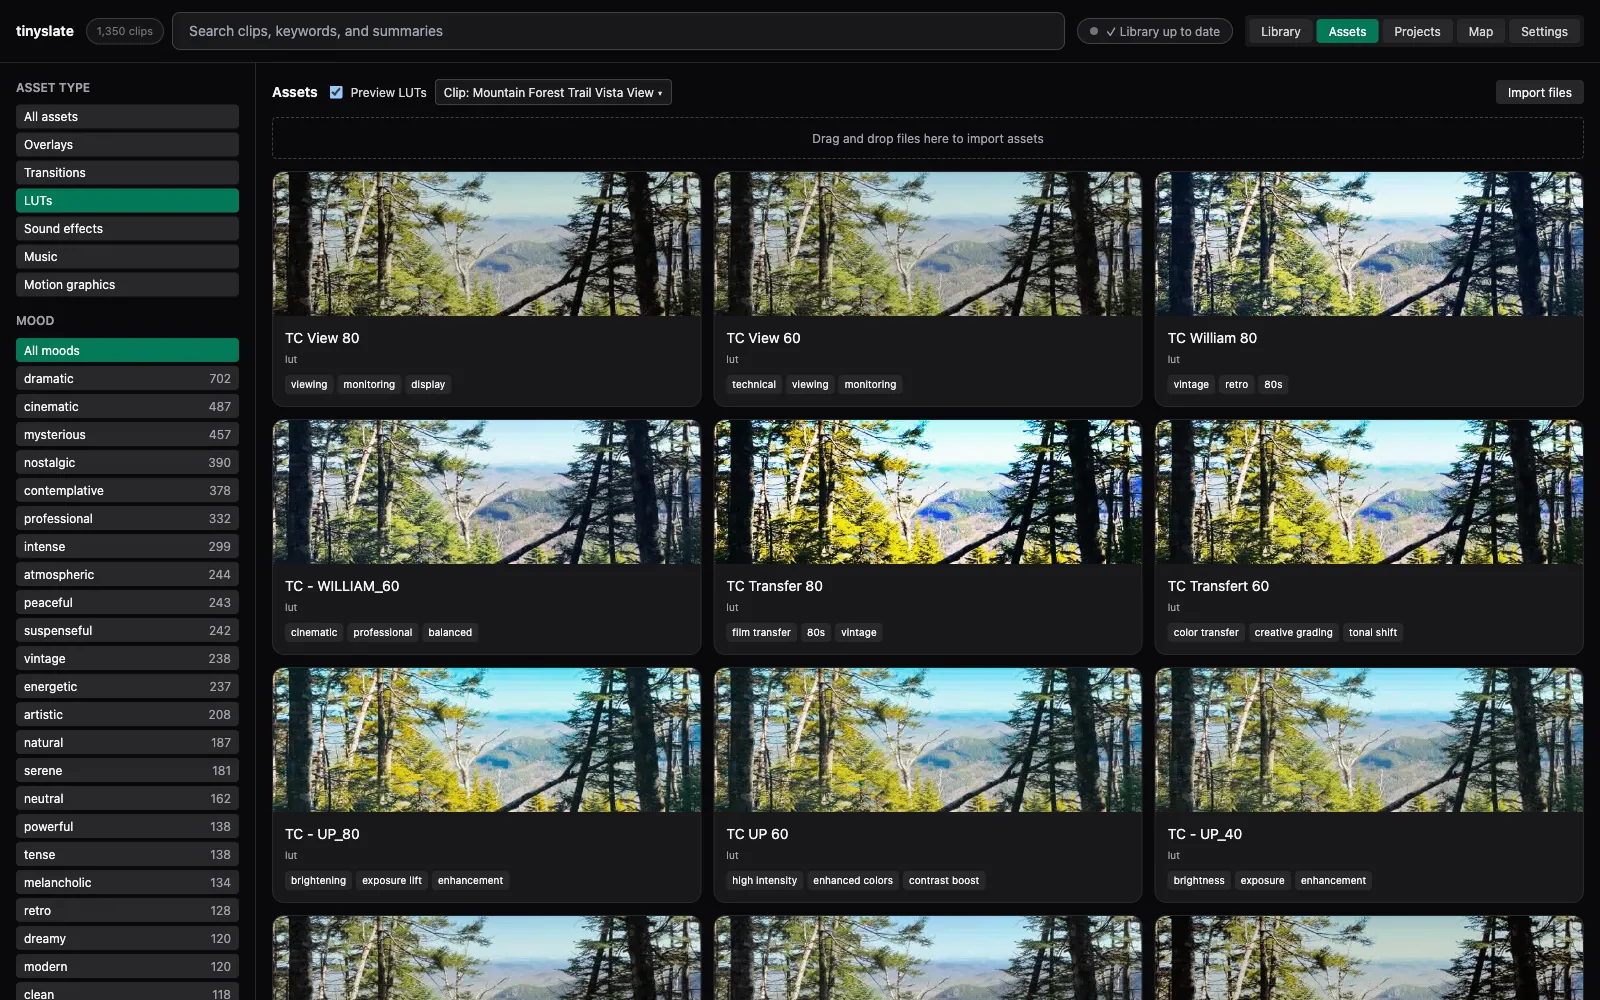Select the LUTs asset type

click(x=127, y=201)
